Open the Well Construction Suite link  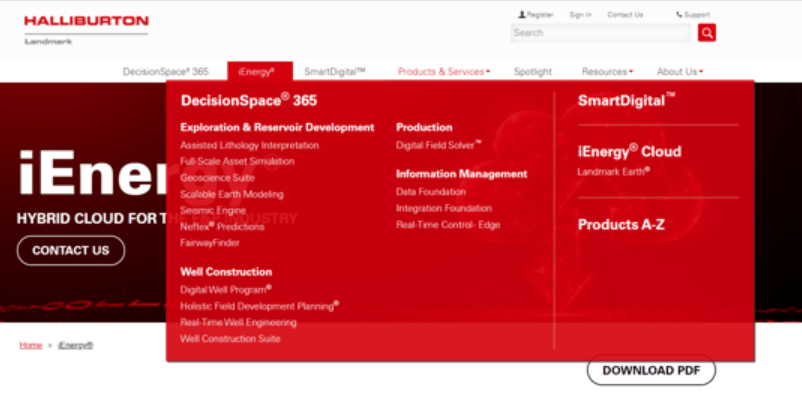(230, 339)
